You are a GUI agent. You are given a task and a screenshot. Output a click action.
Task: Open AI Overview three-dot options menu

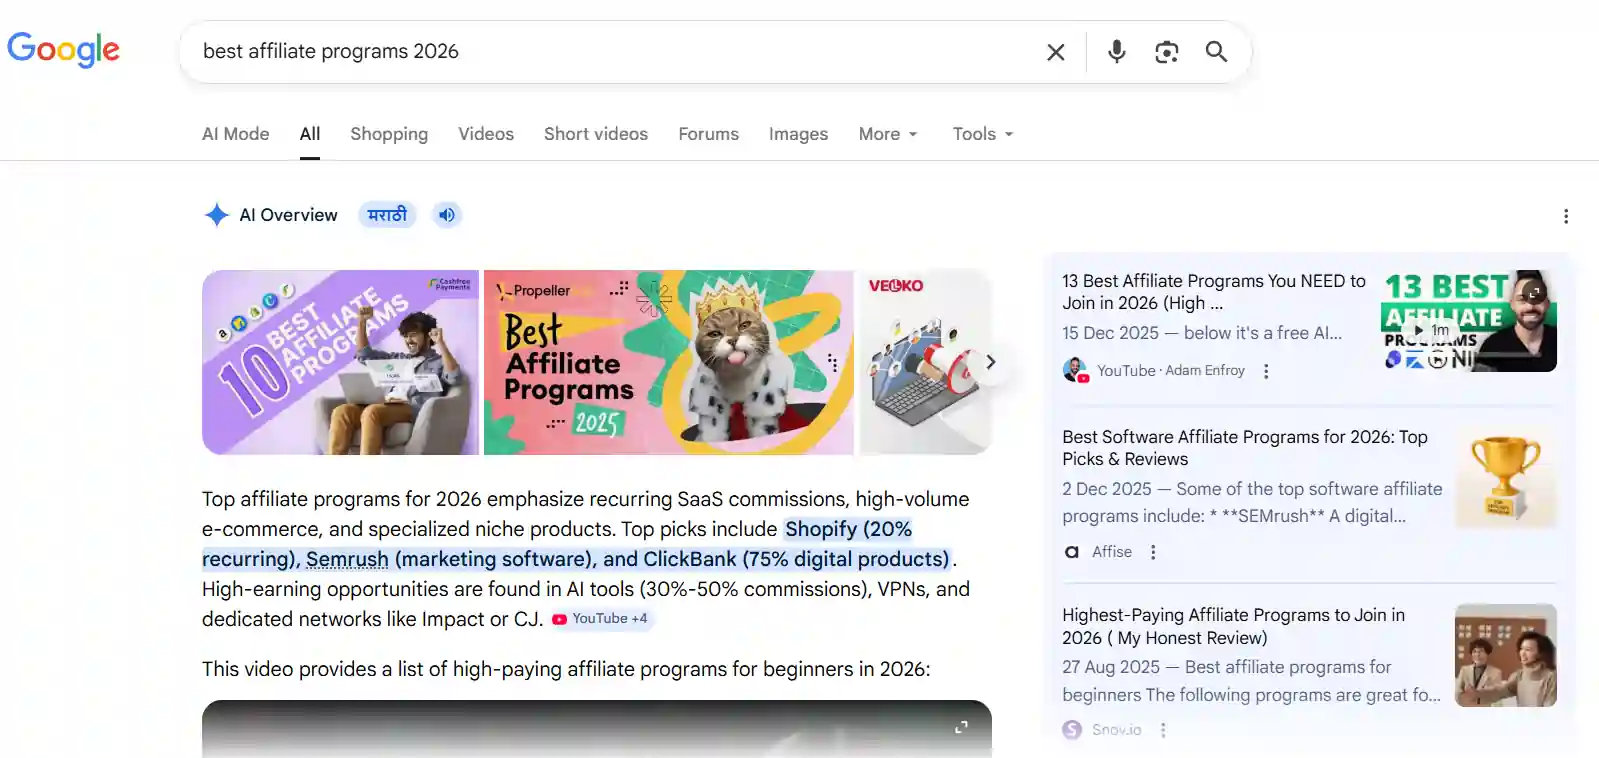point(1566,216)
